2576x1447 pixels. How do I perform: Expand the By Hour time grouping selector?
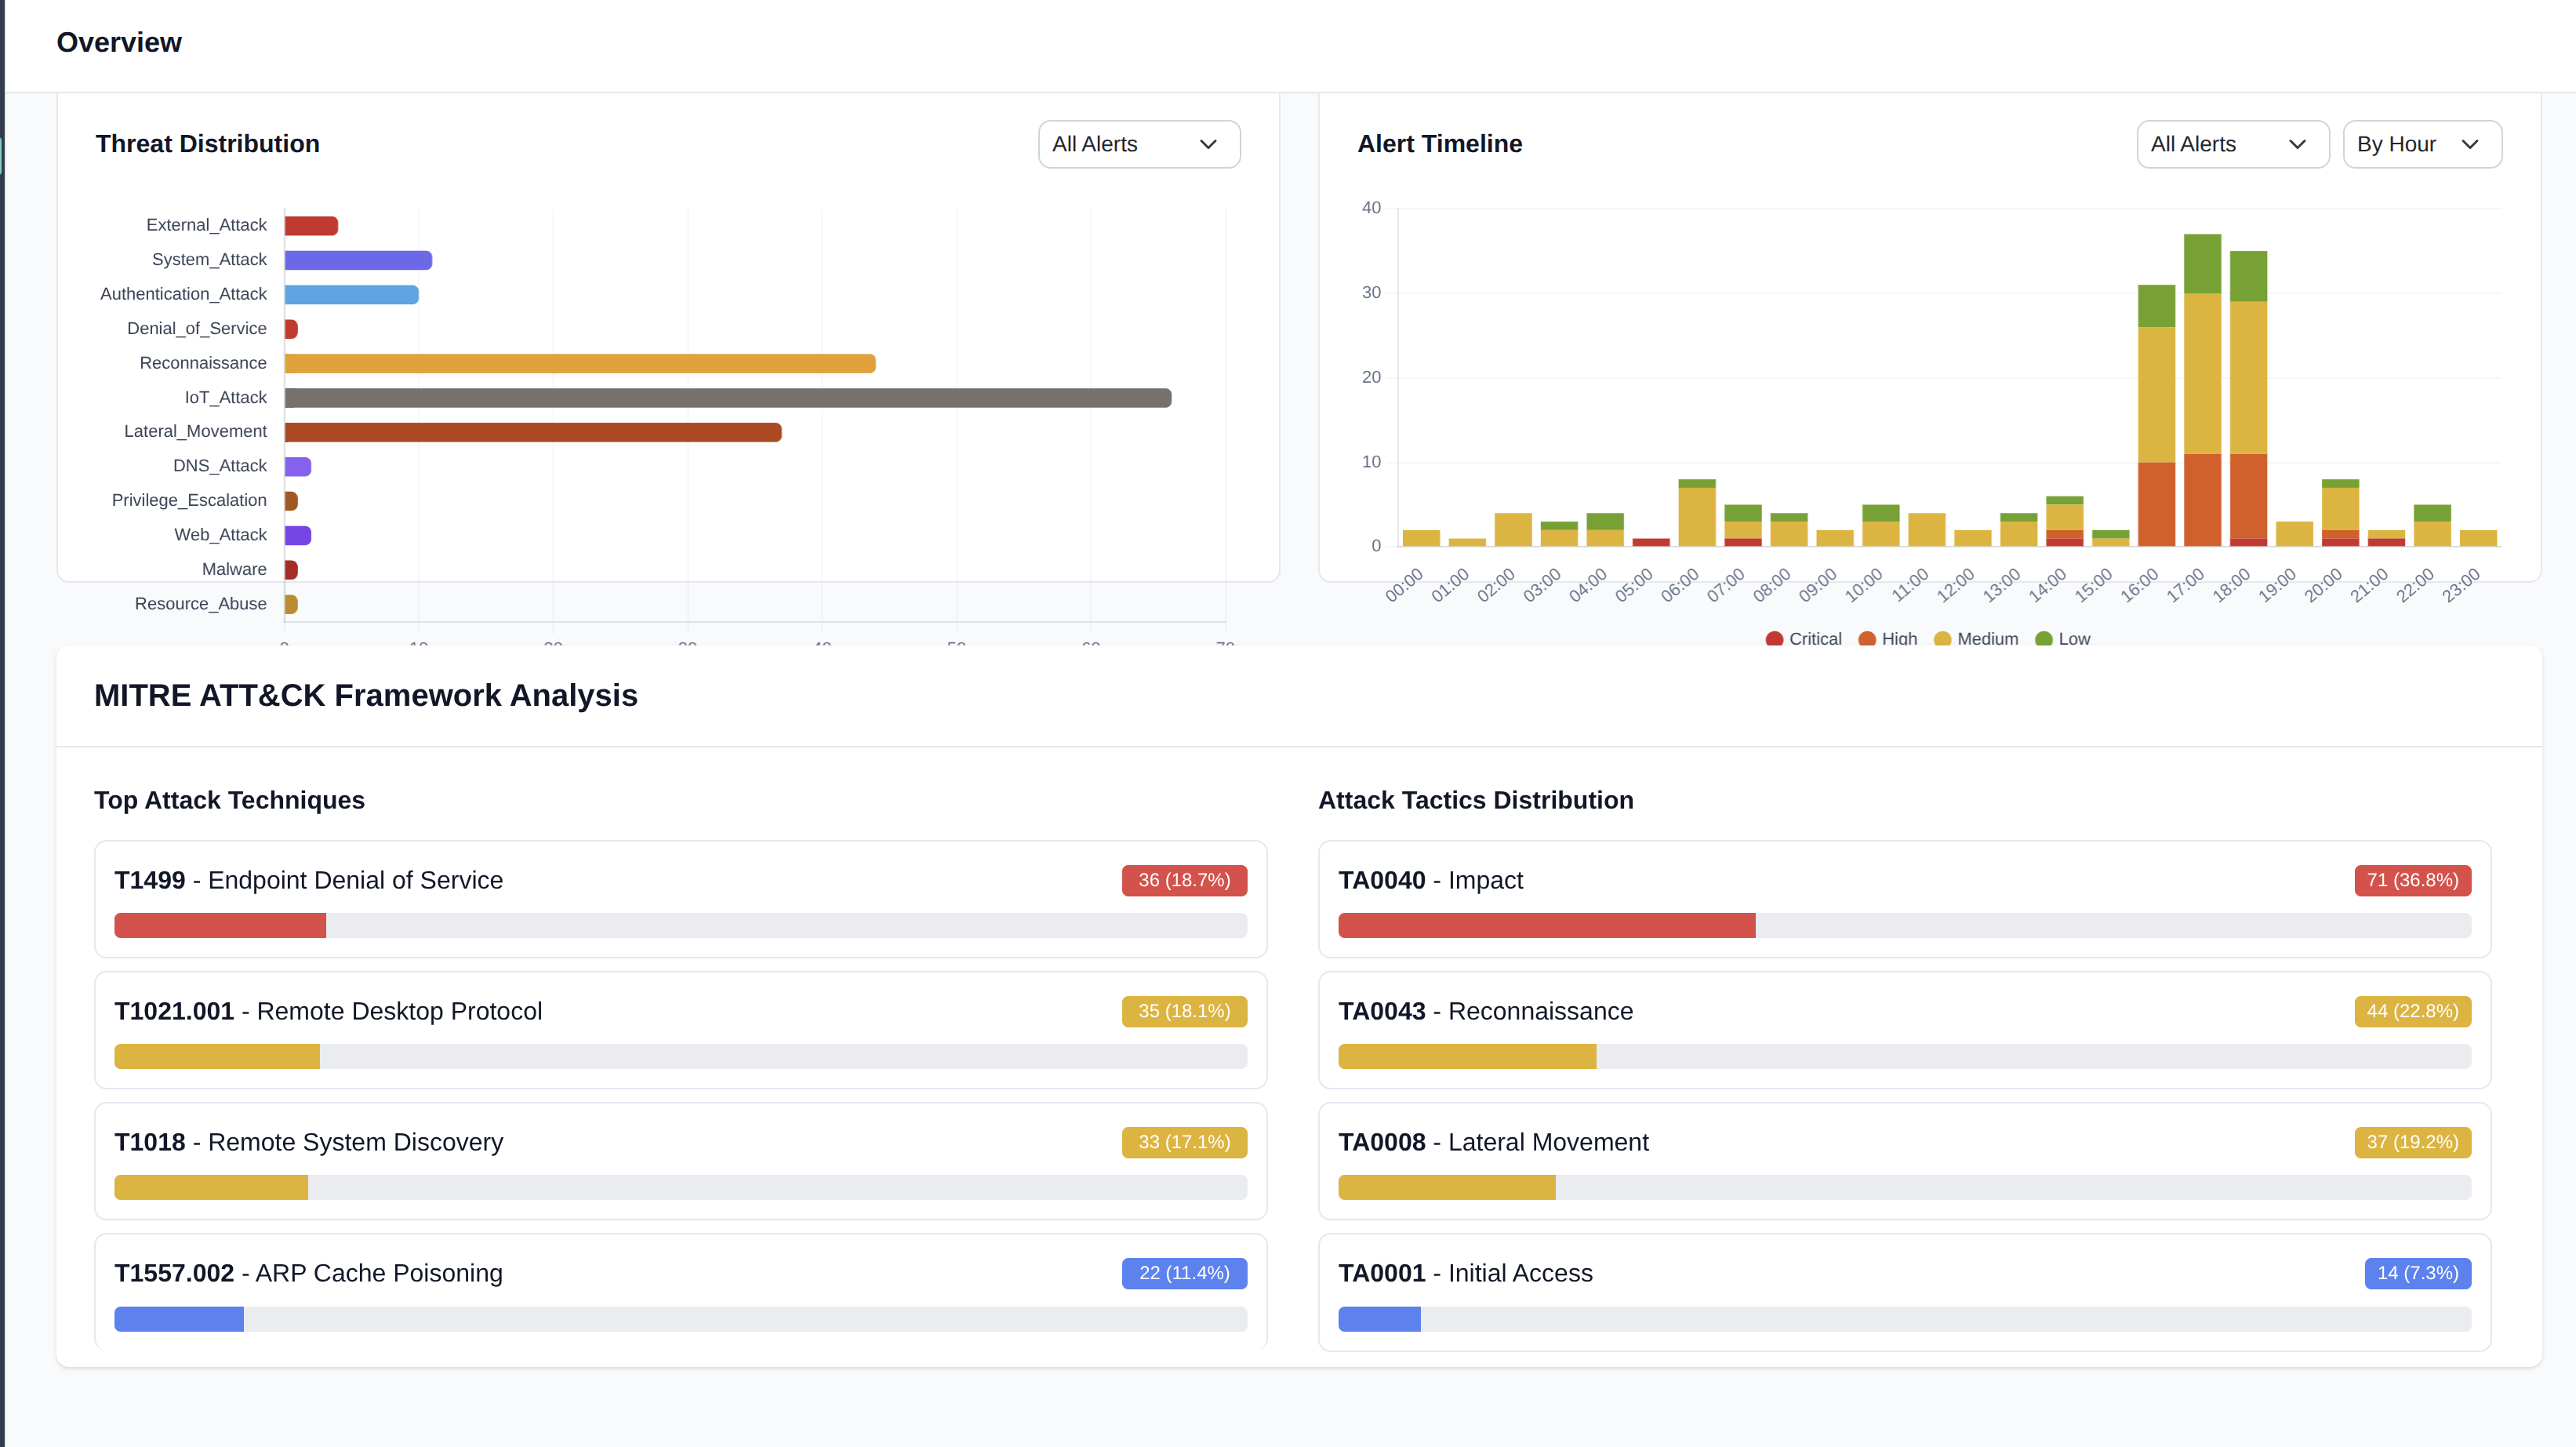click(2421, 144)
